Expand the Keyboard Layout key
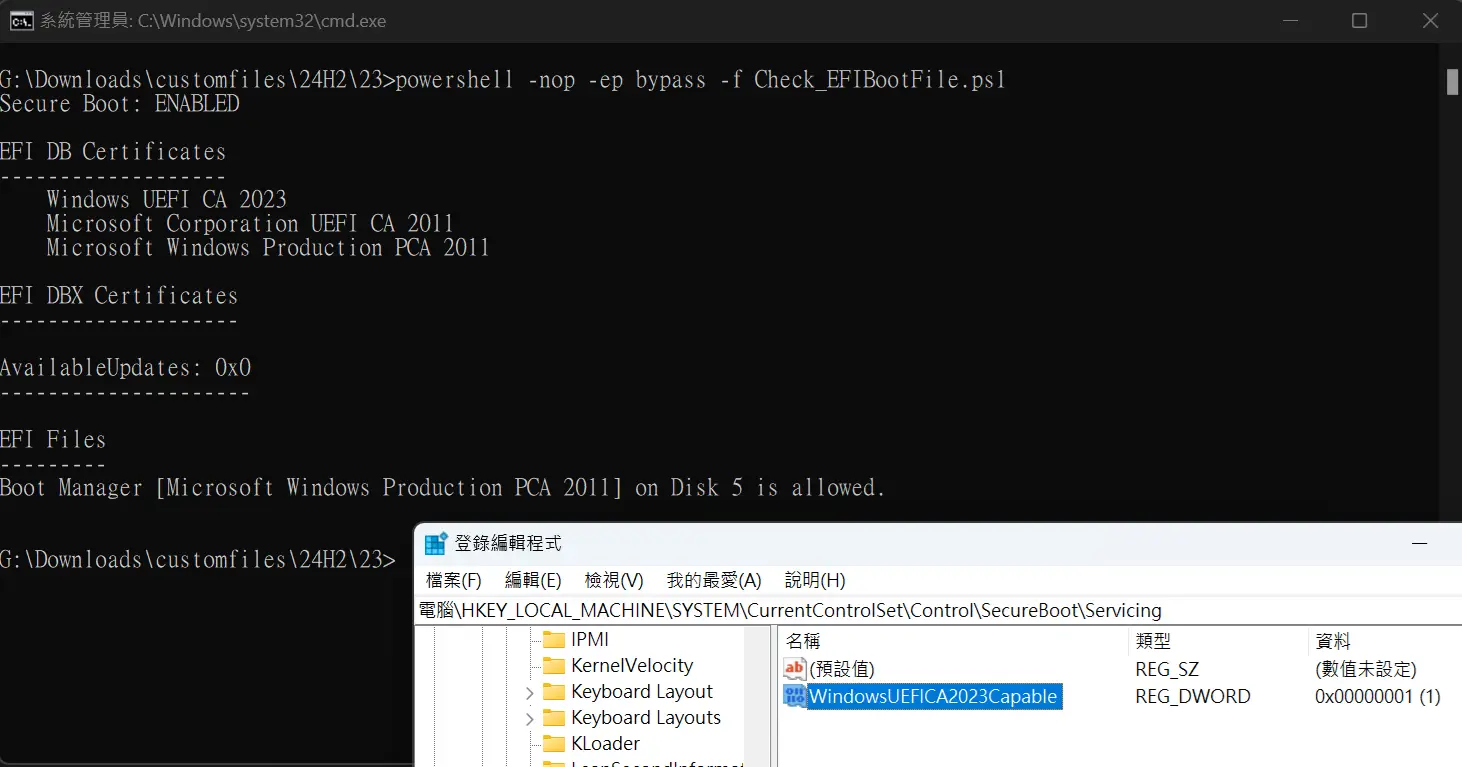 pos(529,692)
